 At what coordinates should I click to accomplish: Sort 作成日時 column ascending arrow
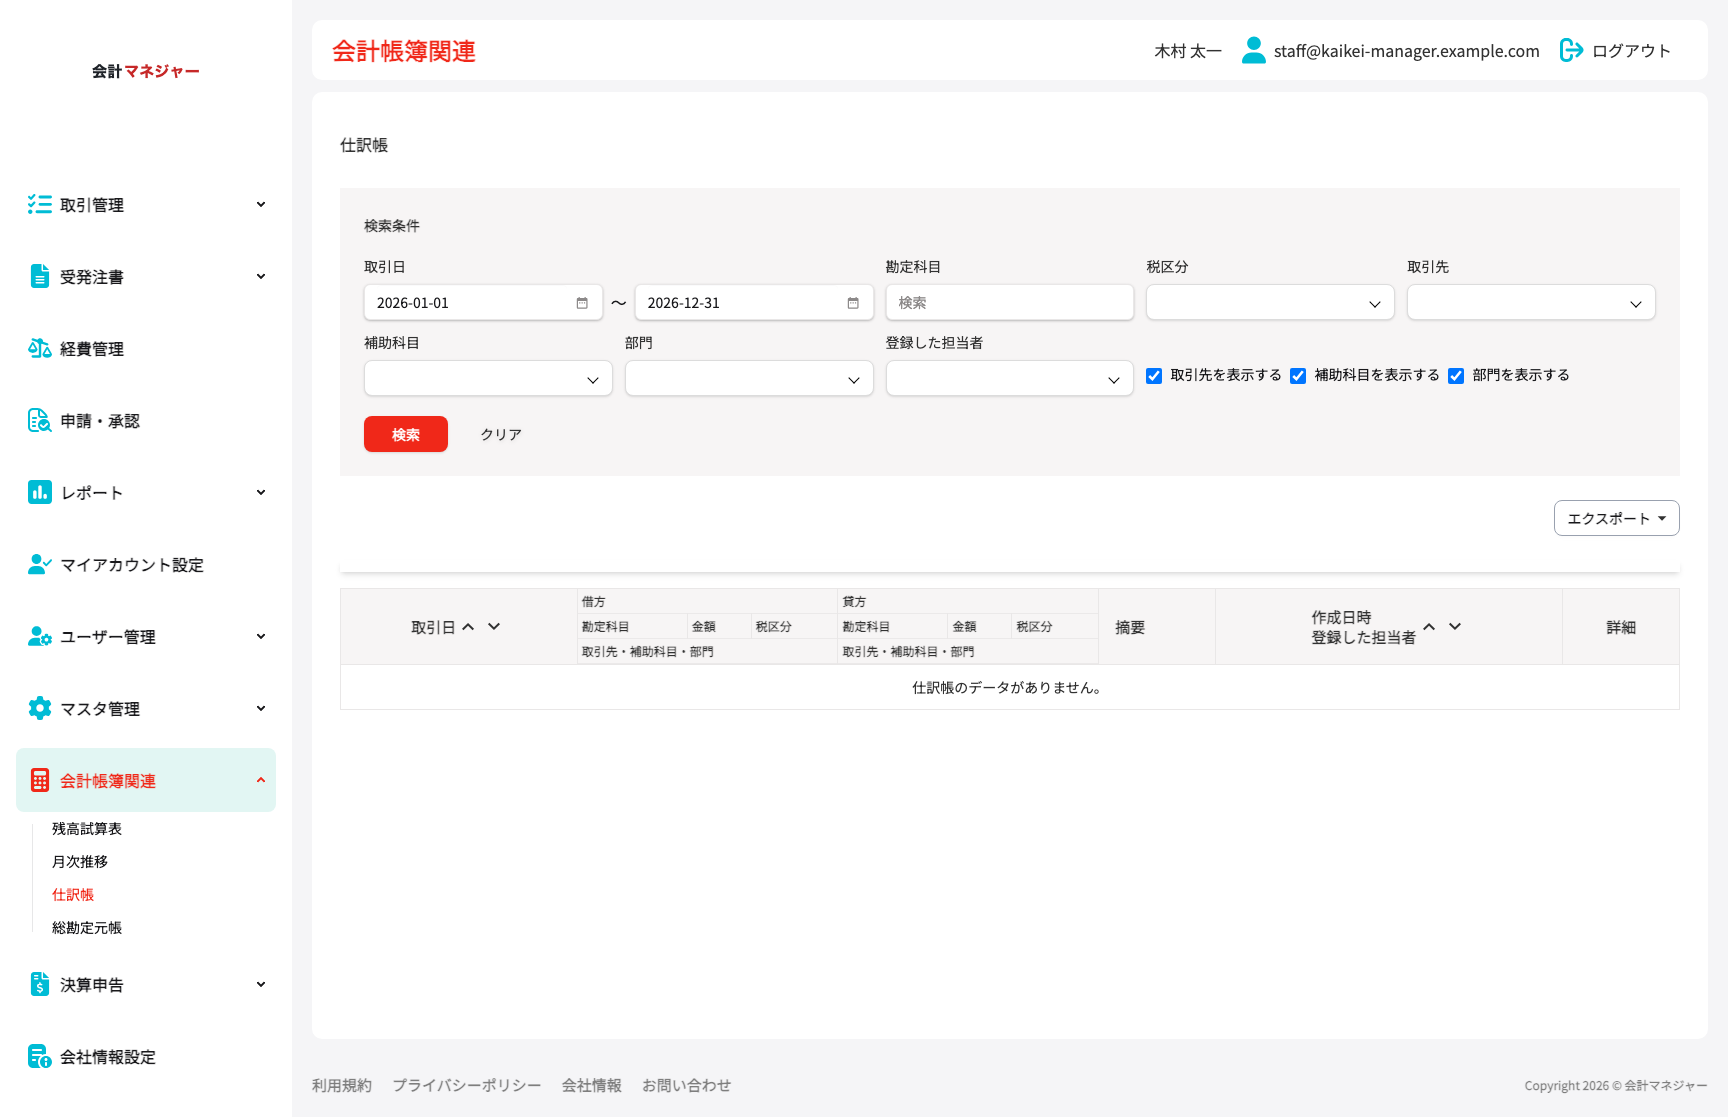pos(1429,627)
